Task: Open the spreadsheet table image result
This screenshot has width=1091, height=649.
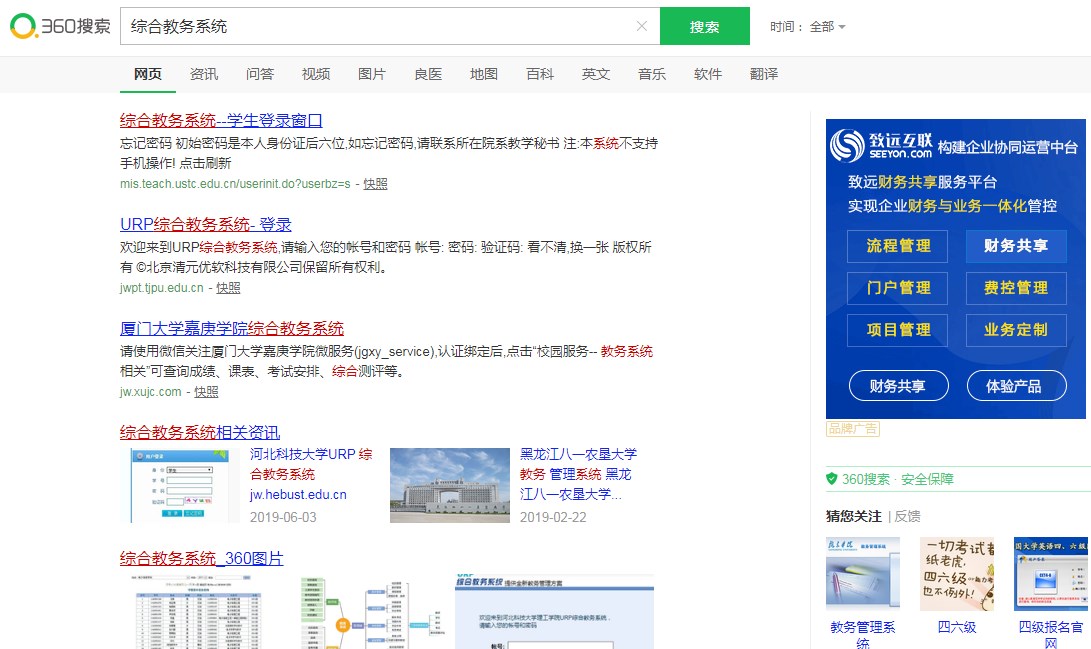Action: (x=200, y=612)
